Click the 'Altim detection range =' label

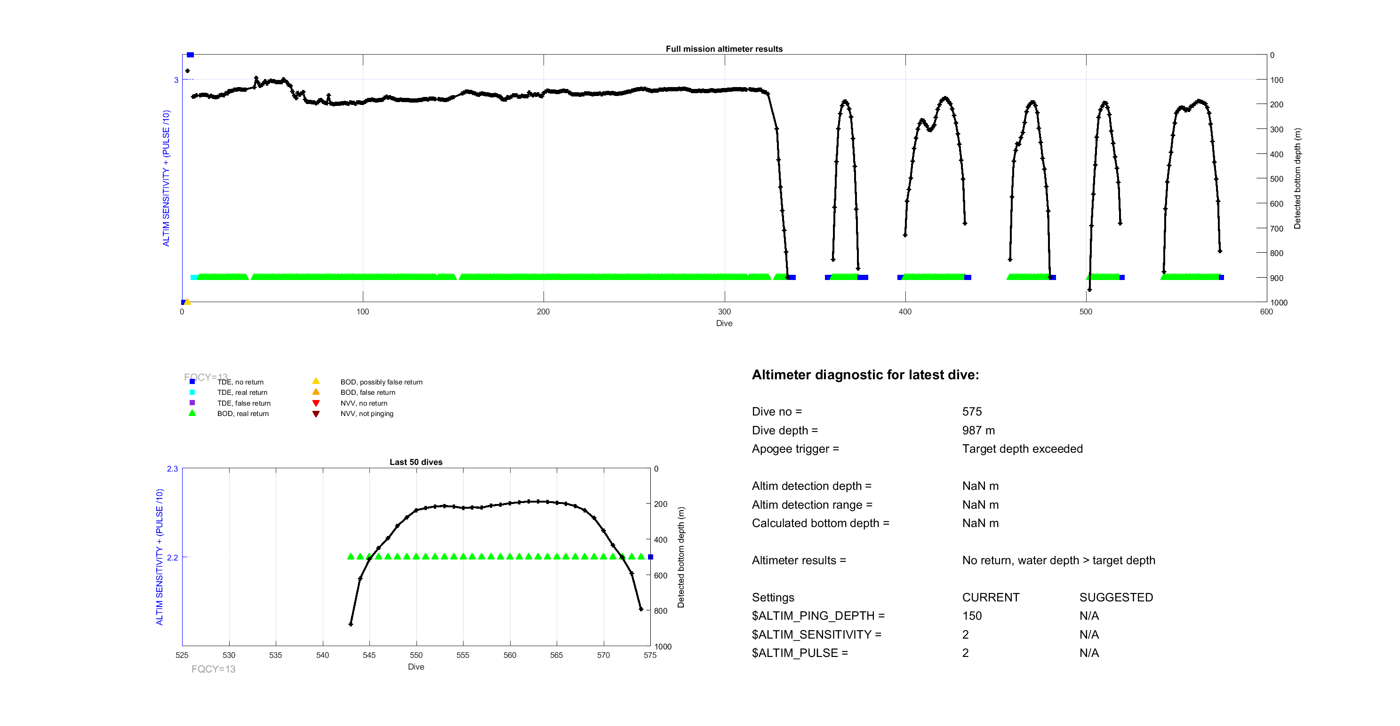point(812,505)
